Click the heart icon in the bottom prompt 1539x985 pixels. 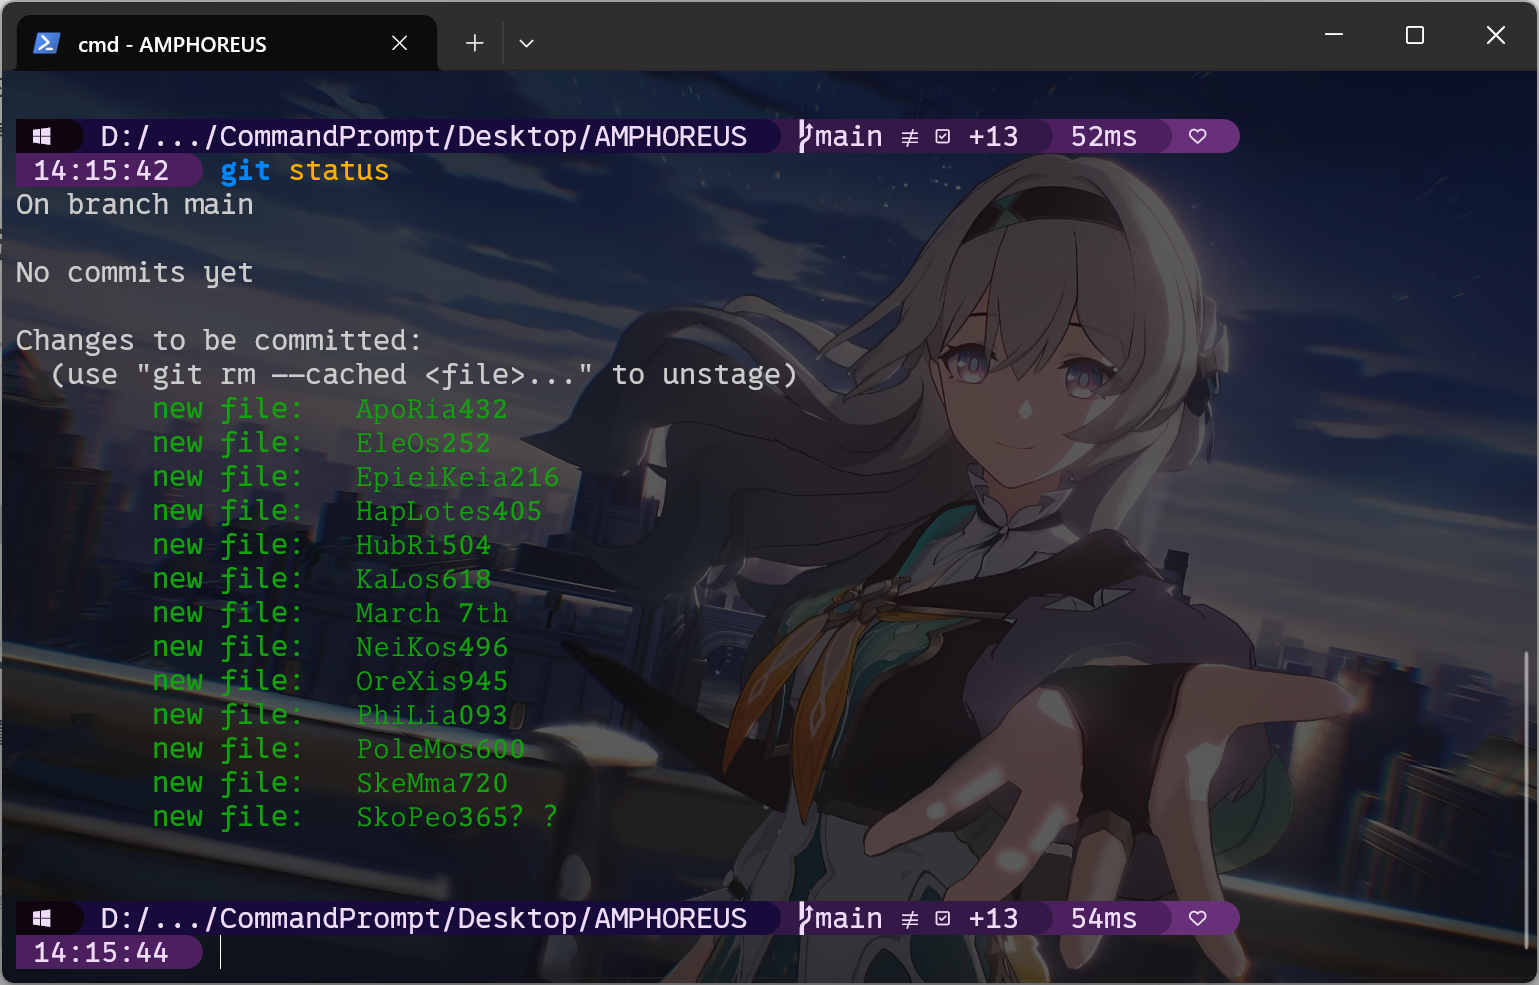[x=1197, y=917]
